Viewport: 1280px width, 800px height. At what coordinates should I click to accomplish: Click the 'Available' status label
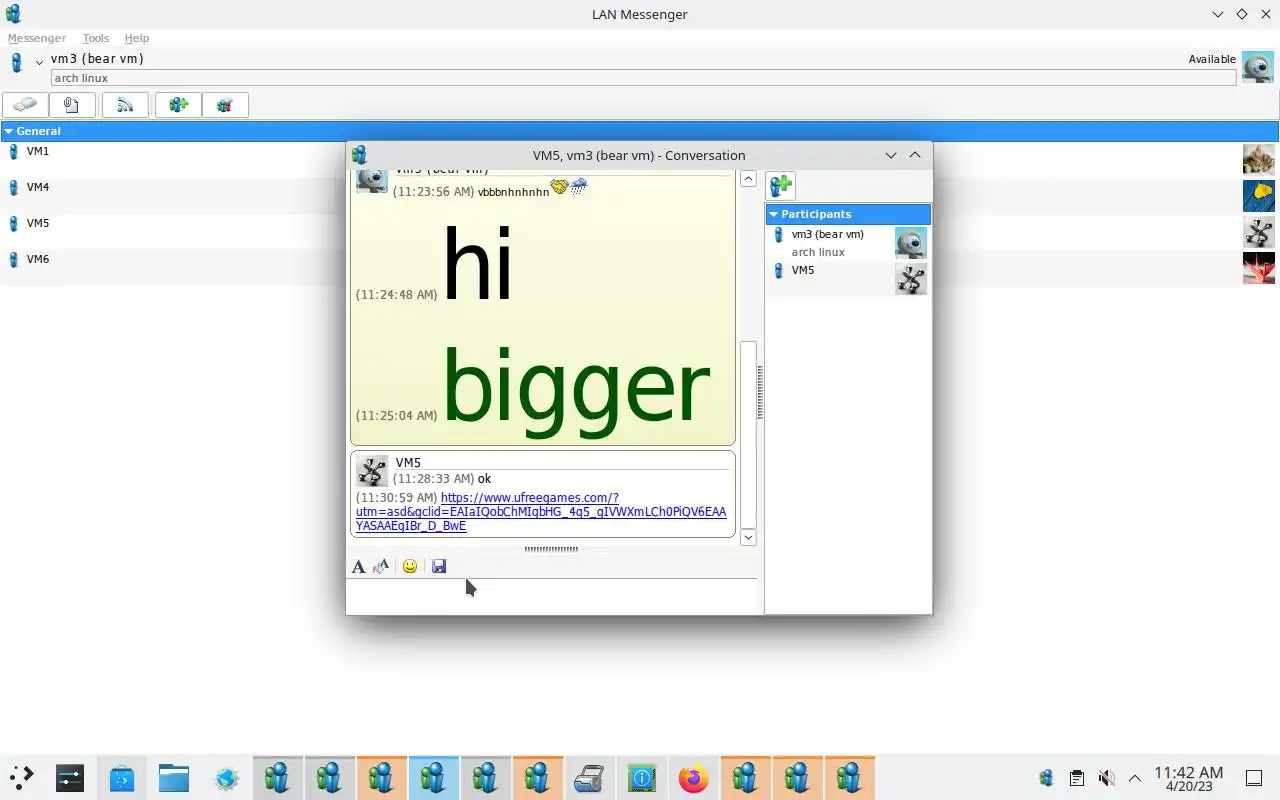(1212, 59)
